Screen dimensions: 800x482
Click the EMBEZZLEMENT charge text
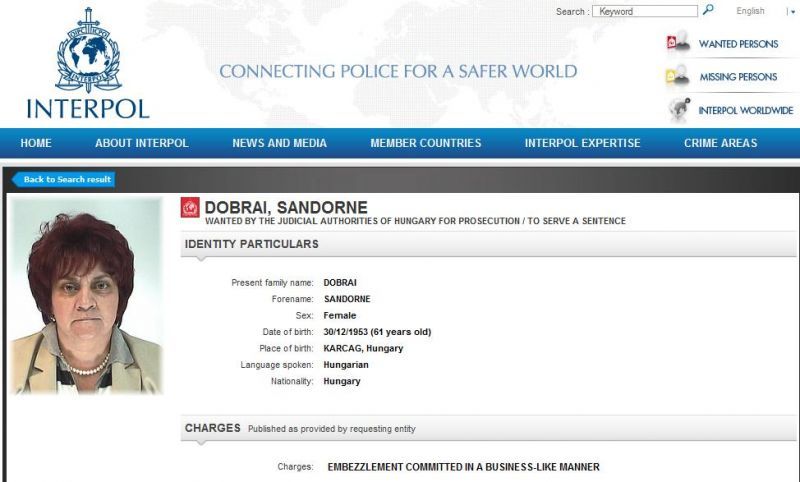pos(463,467)
